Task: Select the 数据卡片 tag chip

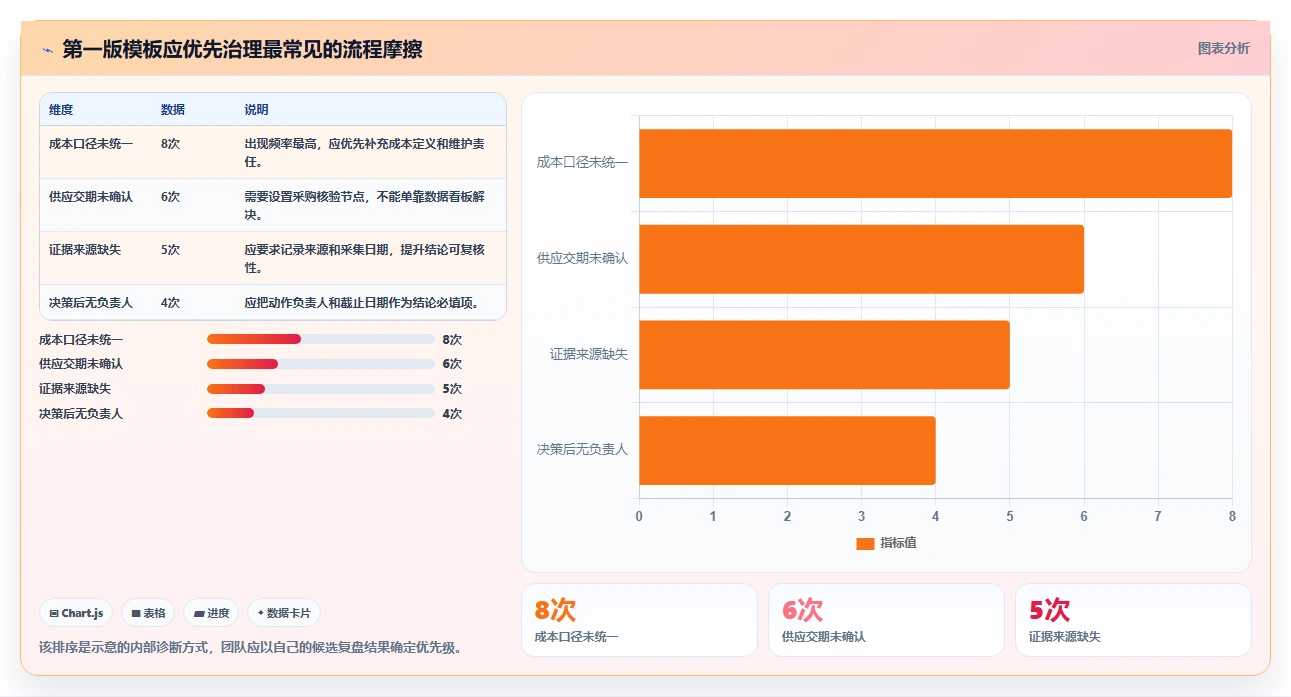Action: (x=284, y=613)
